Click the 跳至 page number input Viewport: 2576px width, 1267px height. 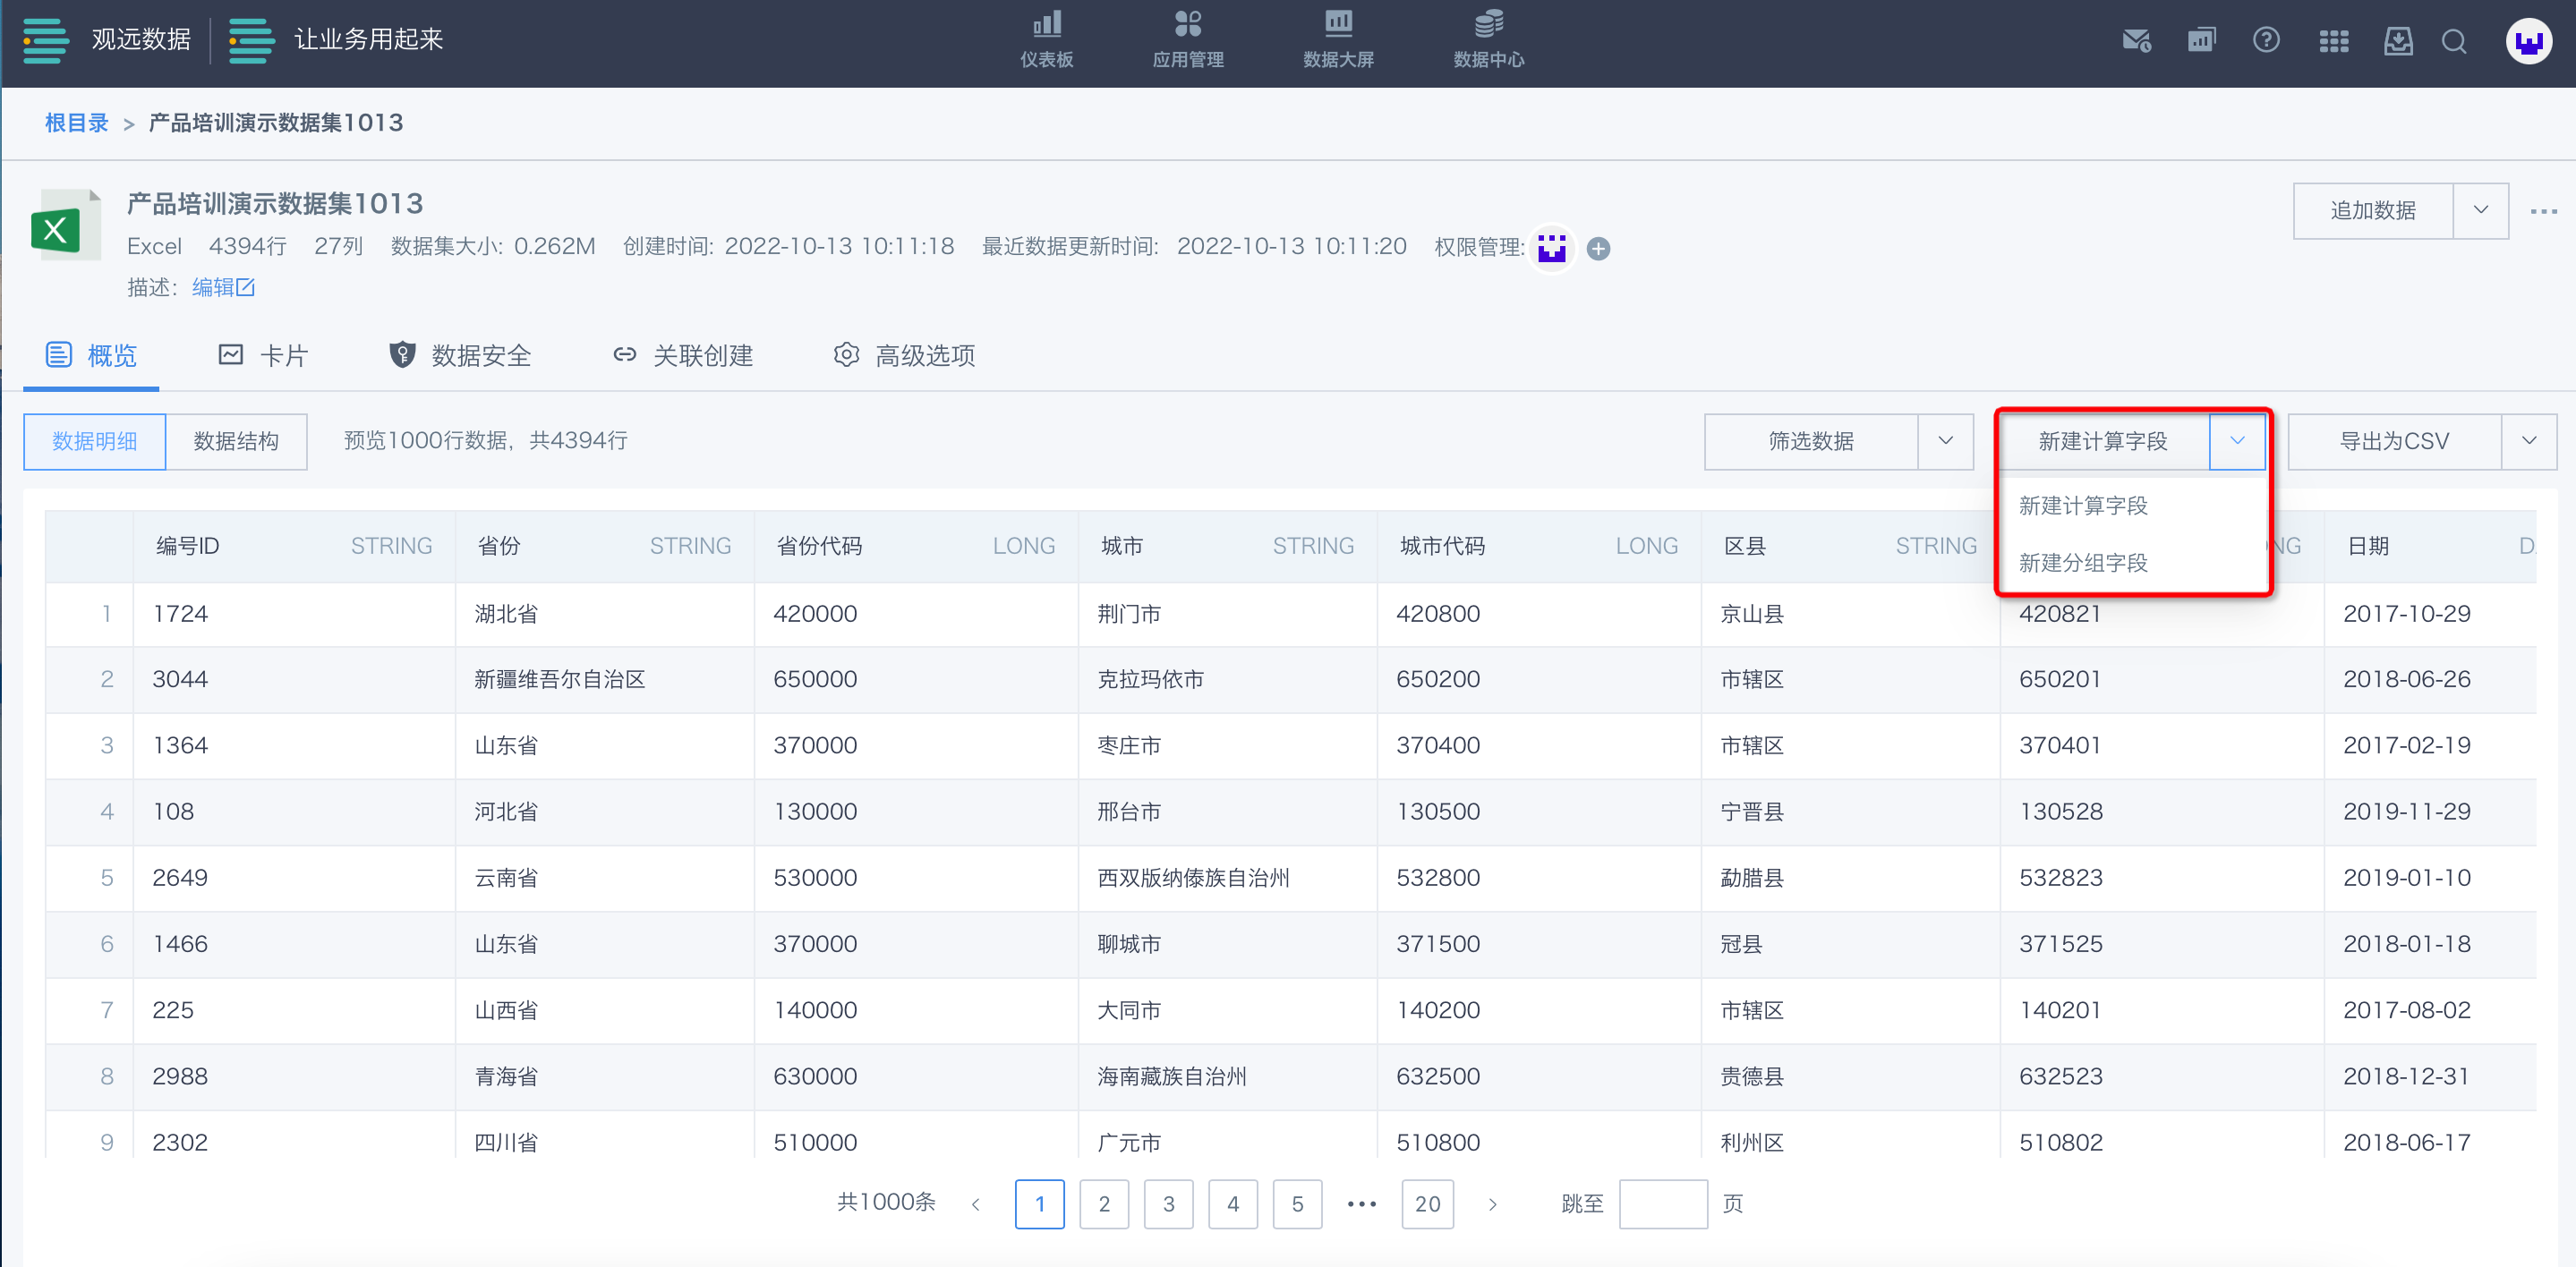click(x=1662, y=1204)
